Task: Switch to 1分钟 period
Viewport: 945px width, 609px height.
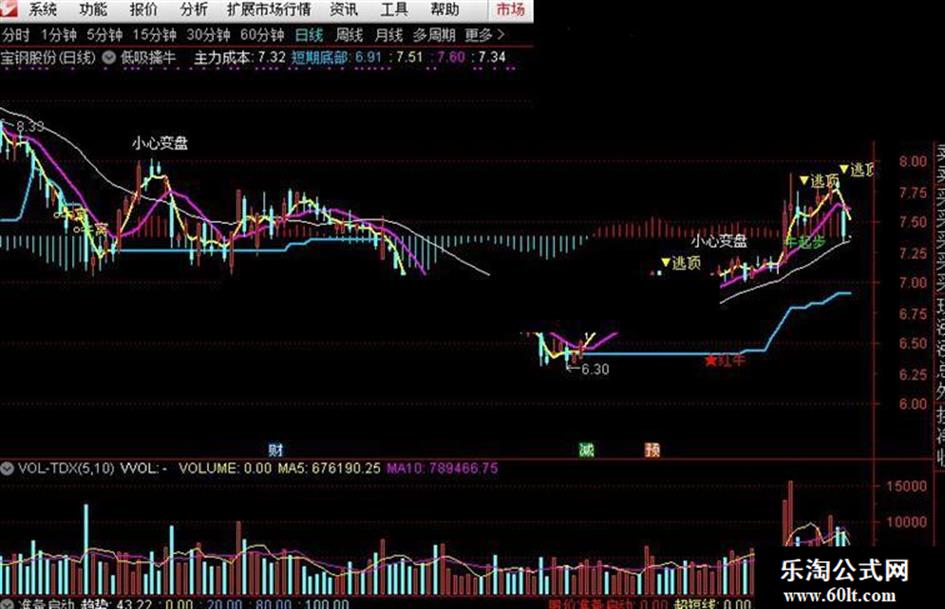Action: 58,35
